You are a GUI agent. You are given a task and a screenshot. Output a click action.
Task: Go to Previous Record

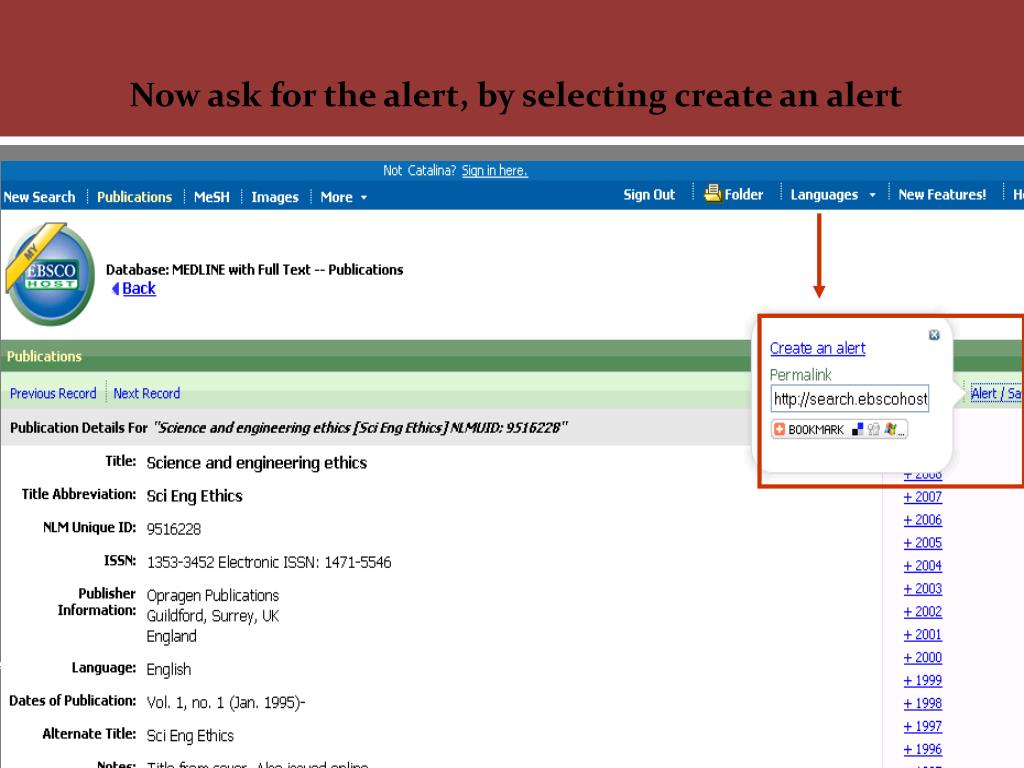53,393
